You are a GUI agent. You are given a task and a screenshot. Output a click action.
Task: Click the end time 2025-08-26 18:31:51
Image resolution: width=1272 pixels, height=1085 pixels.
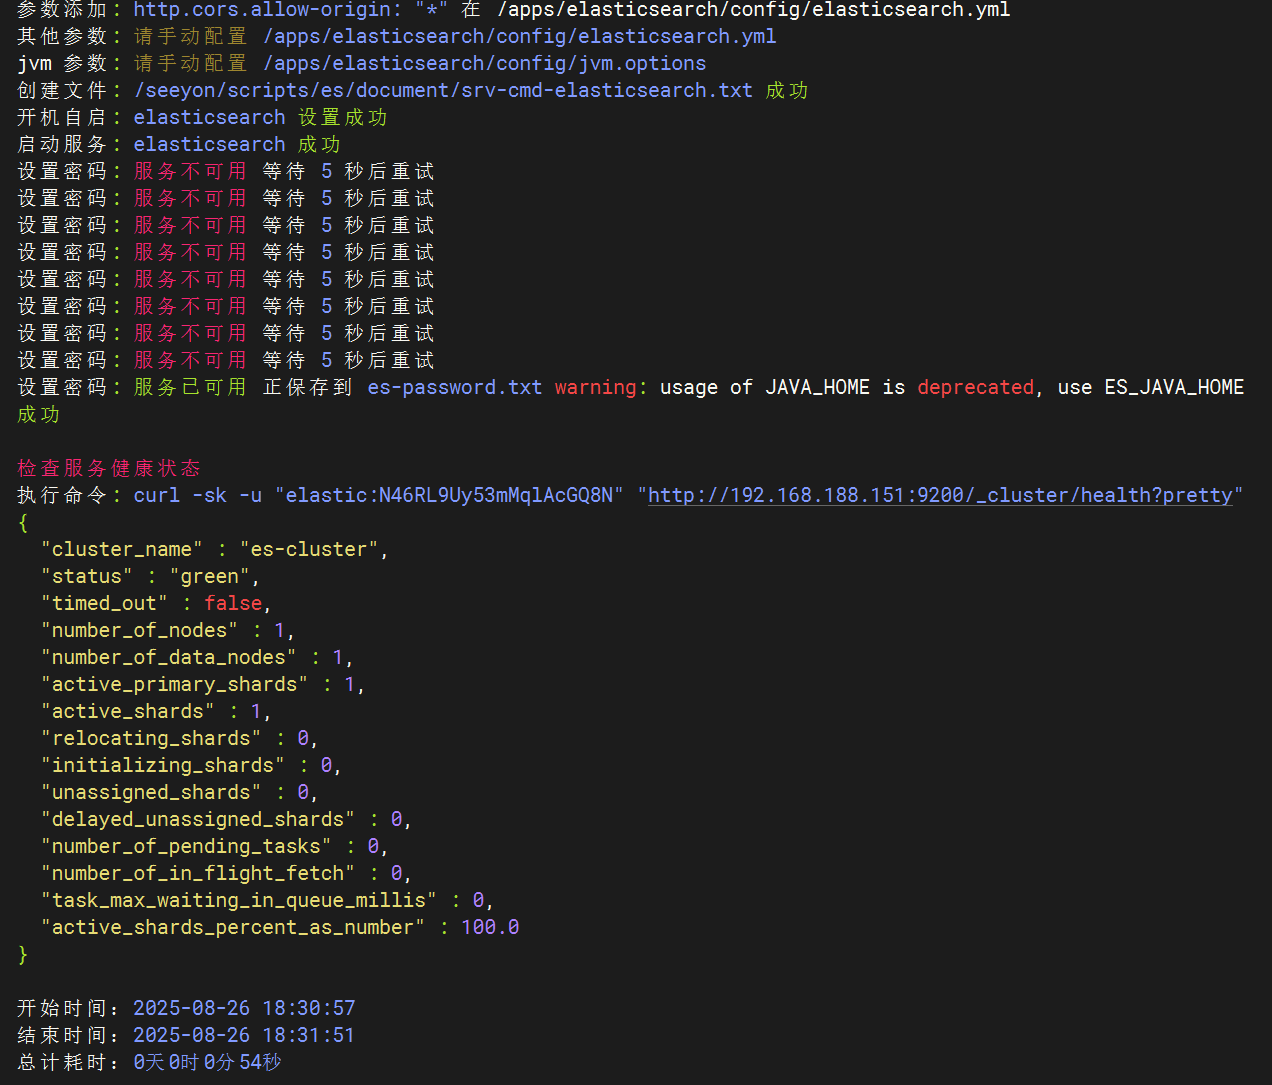(244, 1035)
